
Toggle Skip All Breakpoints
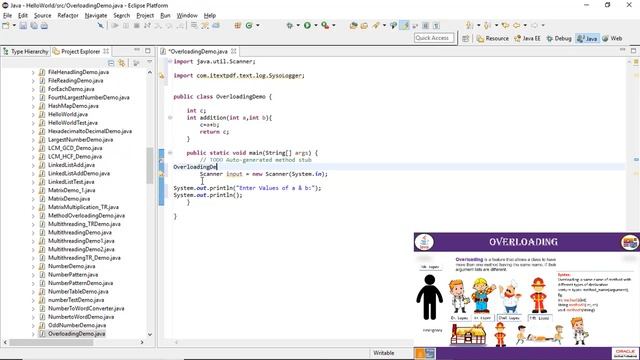tap(100, 25)
